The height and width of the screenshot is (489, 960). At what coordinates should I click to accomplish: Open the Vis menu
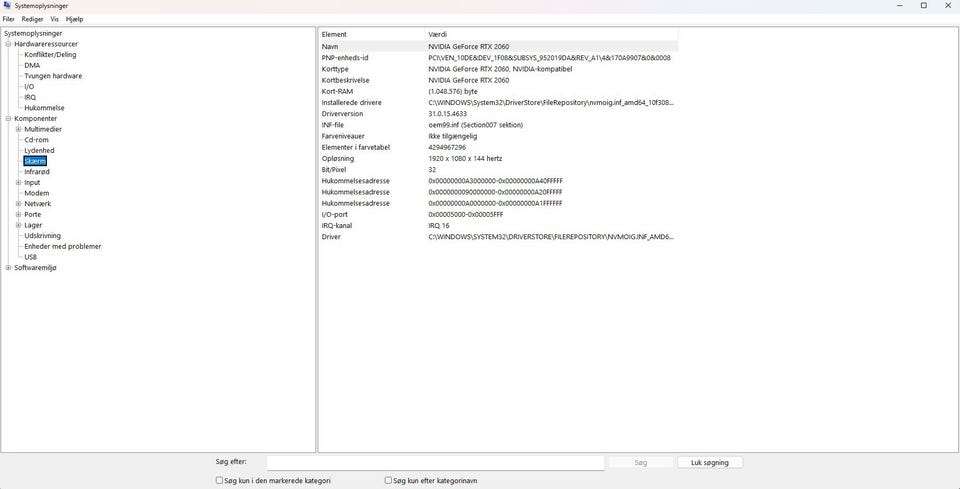[x=54, y=19]
